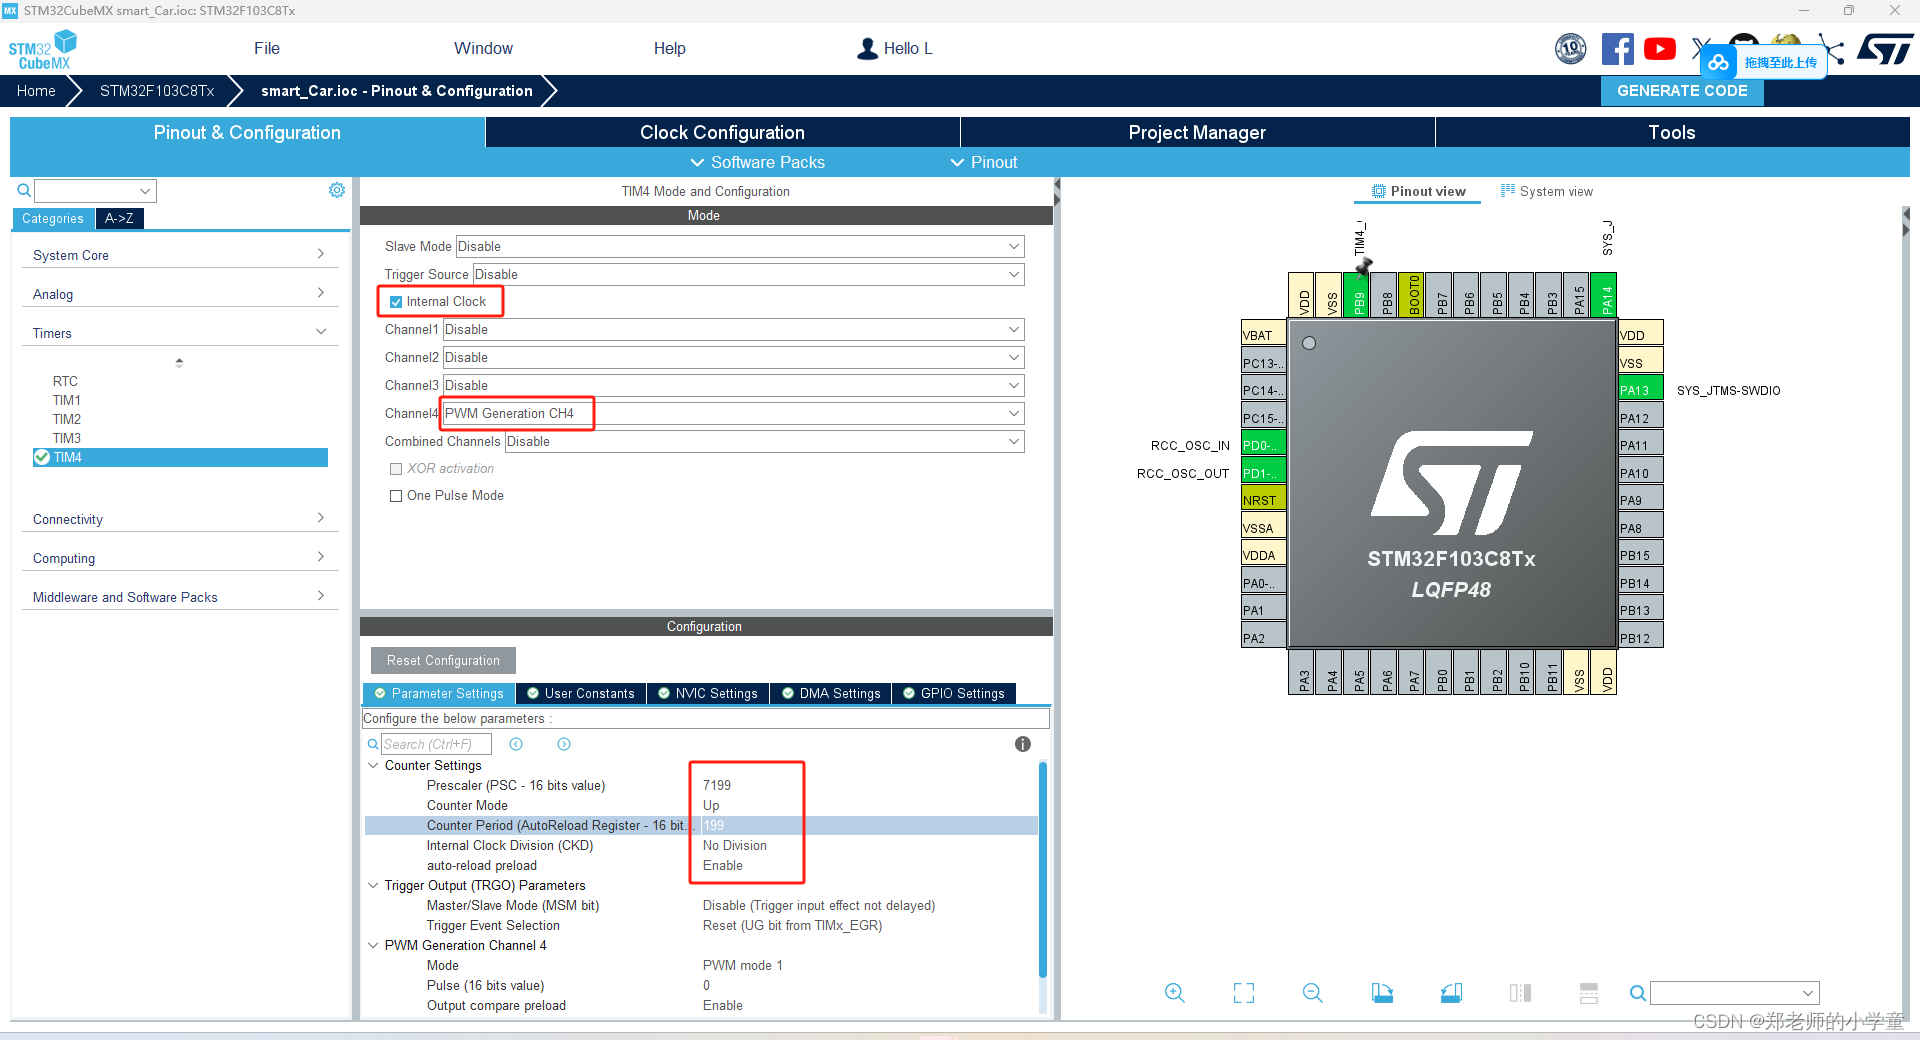Screen dimensions: 1920x1040
Task: Expand the Connectivity category
Action: click(x=180, y=519)
